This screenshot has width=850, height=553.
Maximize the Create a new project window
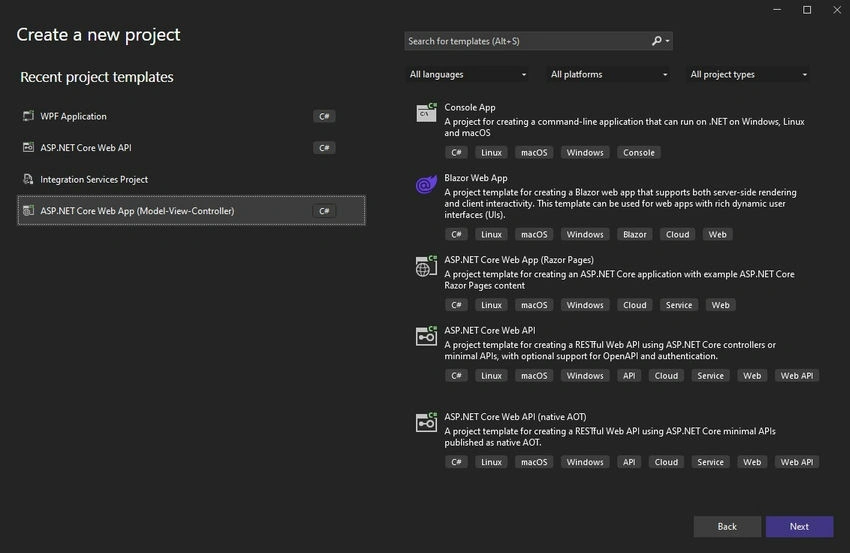[807, 10]
